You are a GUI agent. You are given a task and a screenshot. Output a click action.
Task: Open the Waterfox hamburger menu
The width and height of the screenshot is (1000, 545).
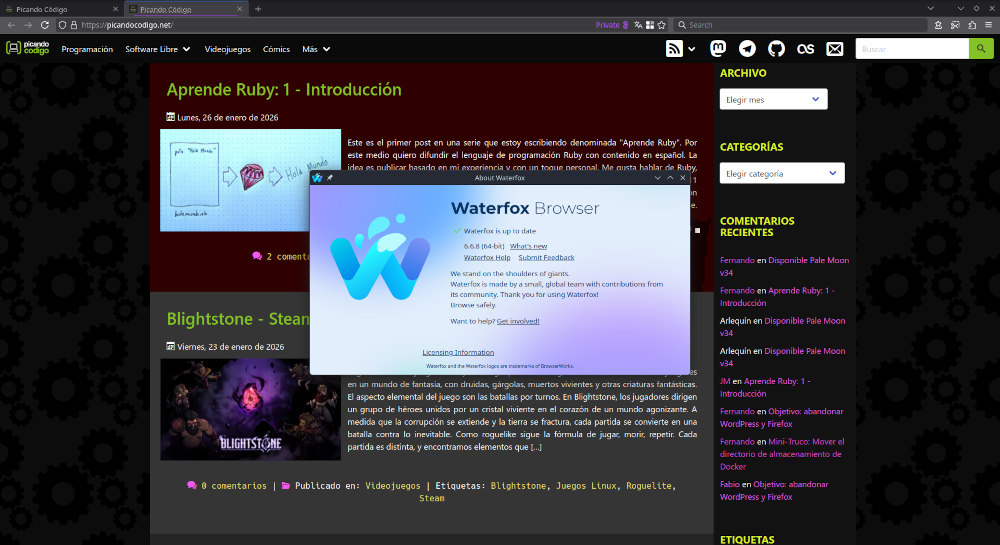click(989, 25)
